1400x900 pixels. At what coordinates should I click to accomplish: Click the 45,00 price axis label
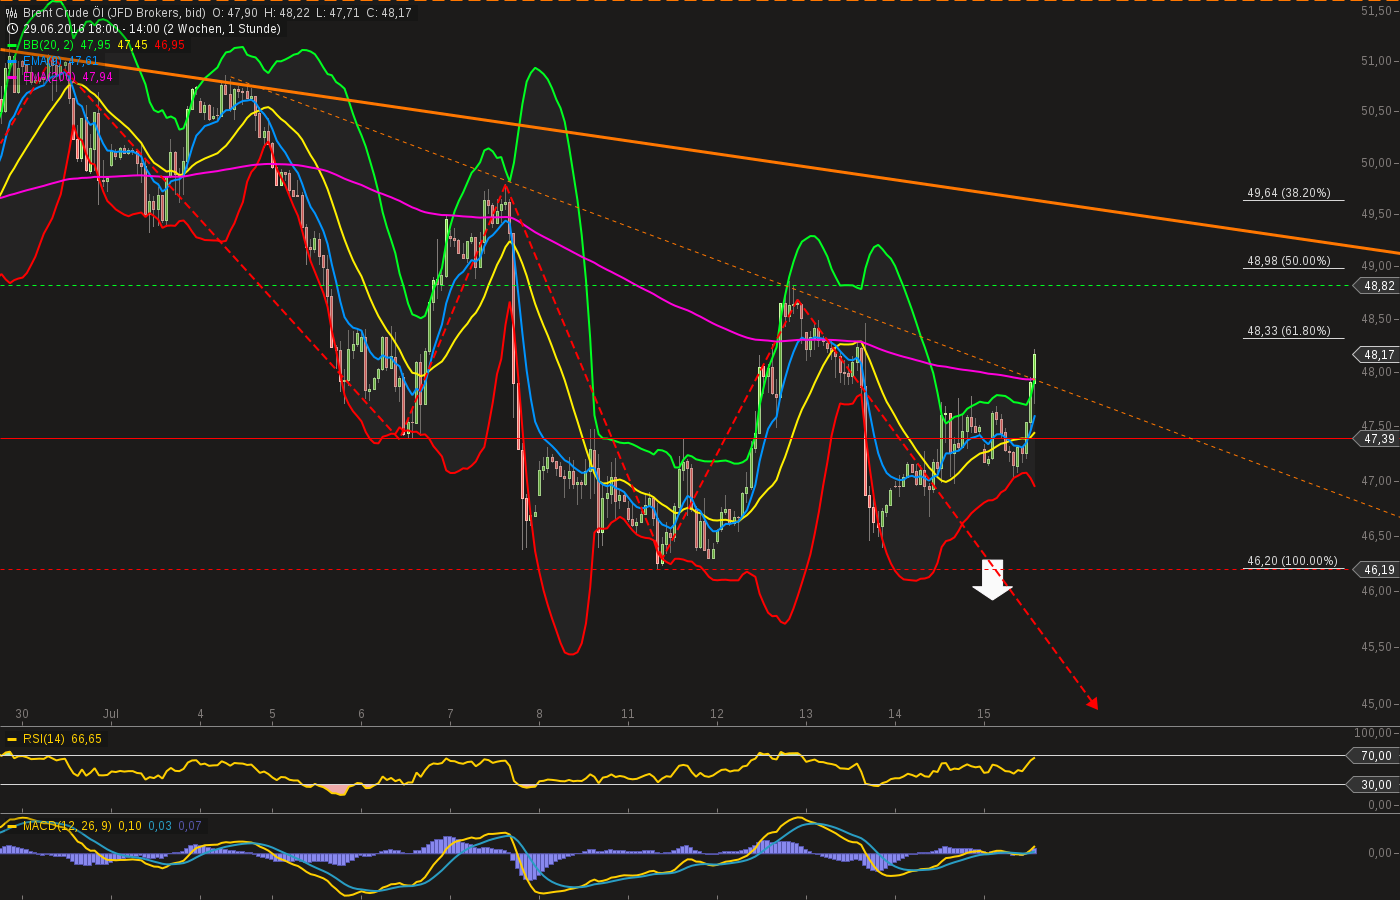[x=1376, y=704]
